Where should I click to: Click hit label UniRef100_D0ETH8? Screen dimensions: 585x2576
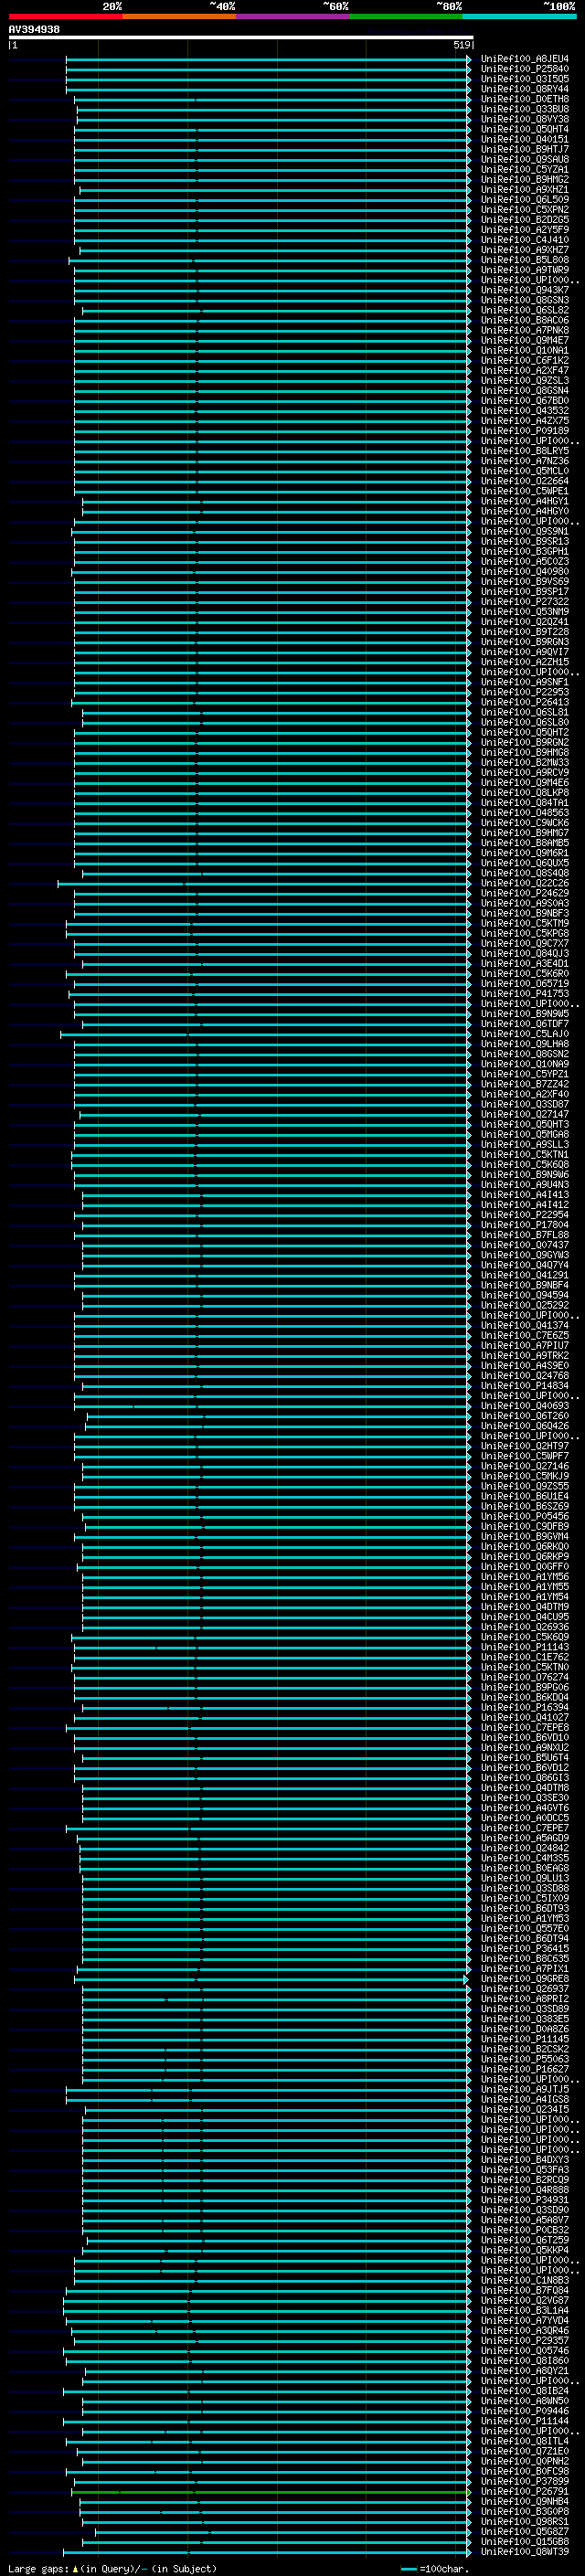tap(525, 99)
